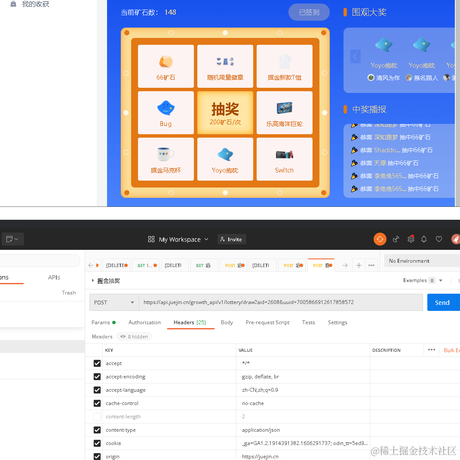Open the No Environment dropdown
460x460 pixels.
coord(422,261)
